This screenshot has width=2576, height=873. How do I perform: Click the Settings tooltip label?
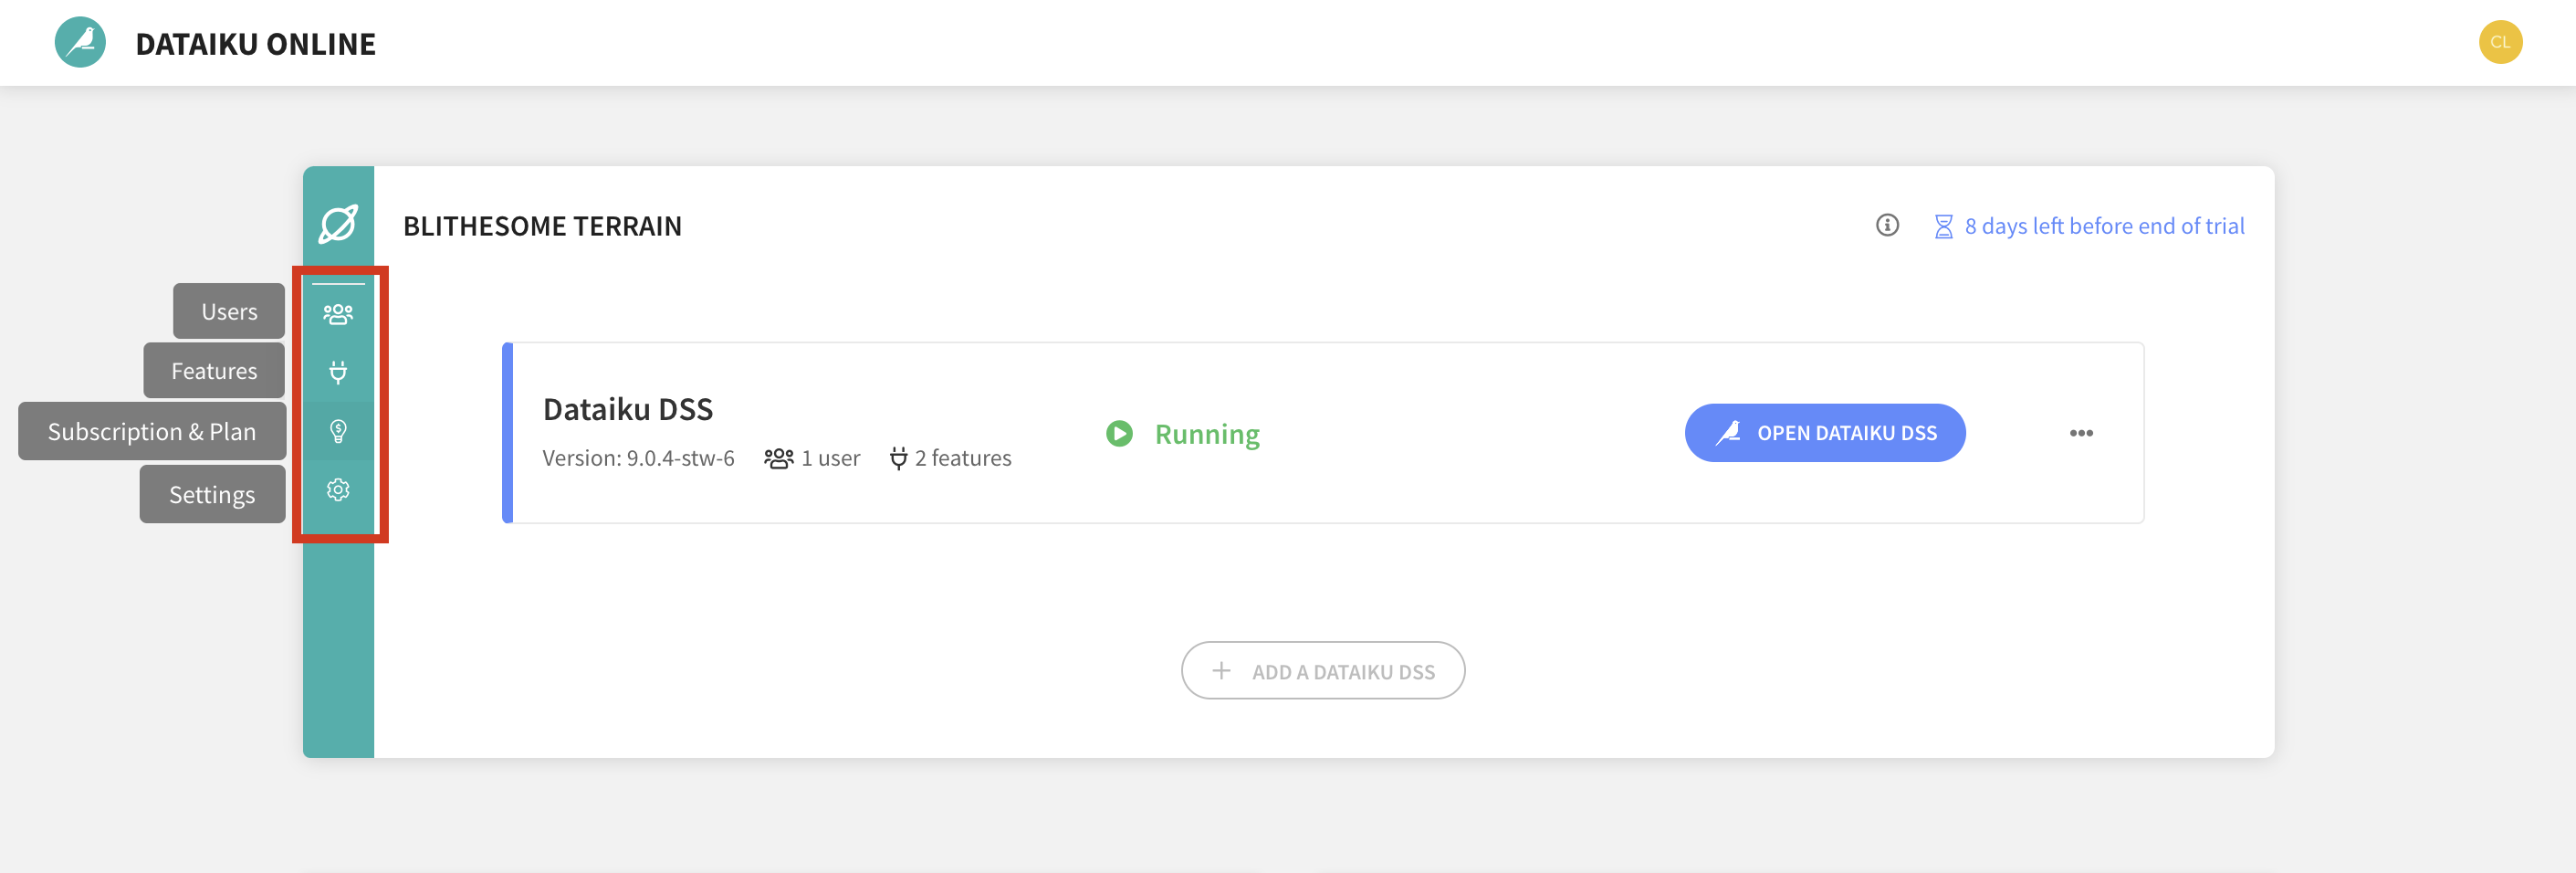(x=212, y=494)
